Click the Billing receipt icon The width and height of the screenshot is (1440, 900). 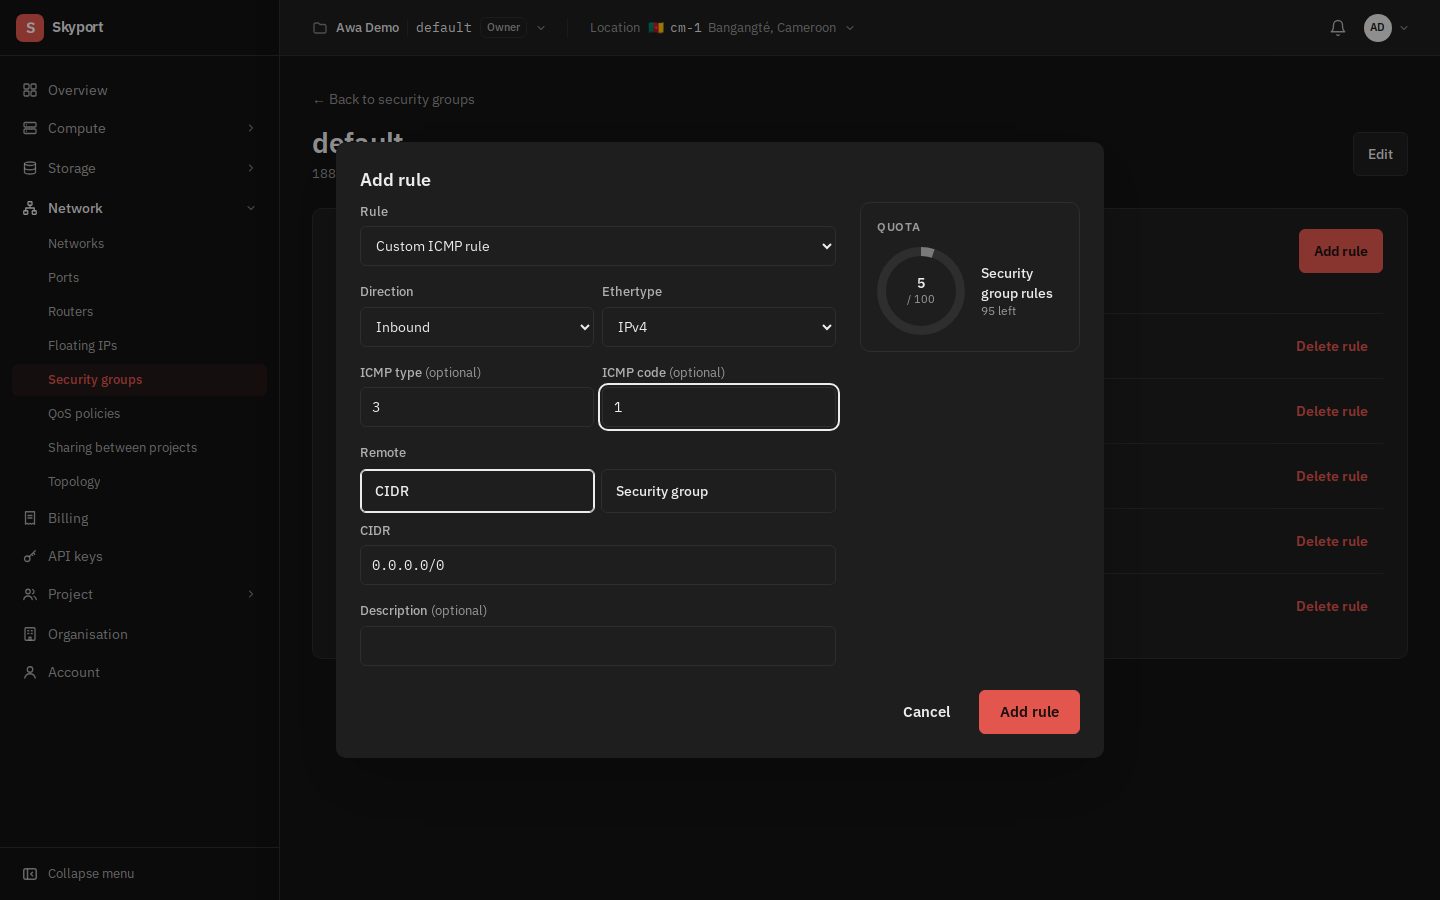(x=30, y=518)
